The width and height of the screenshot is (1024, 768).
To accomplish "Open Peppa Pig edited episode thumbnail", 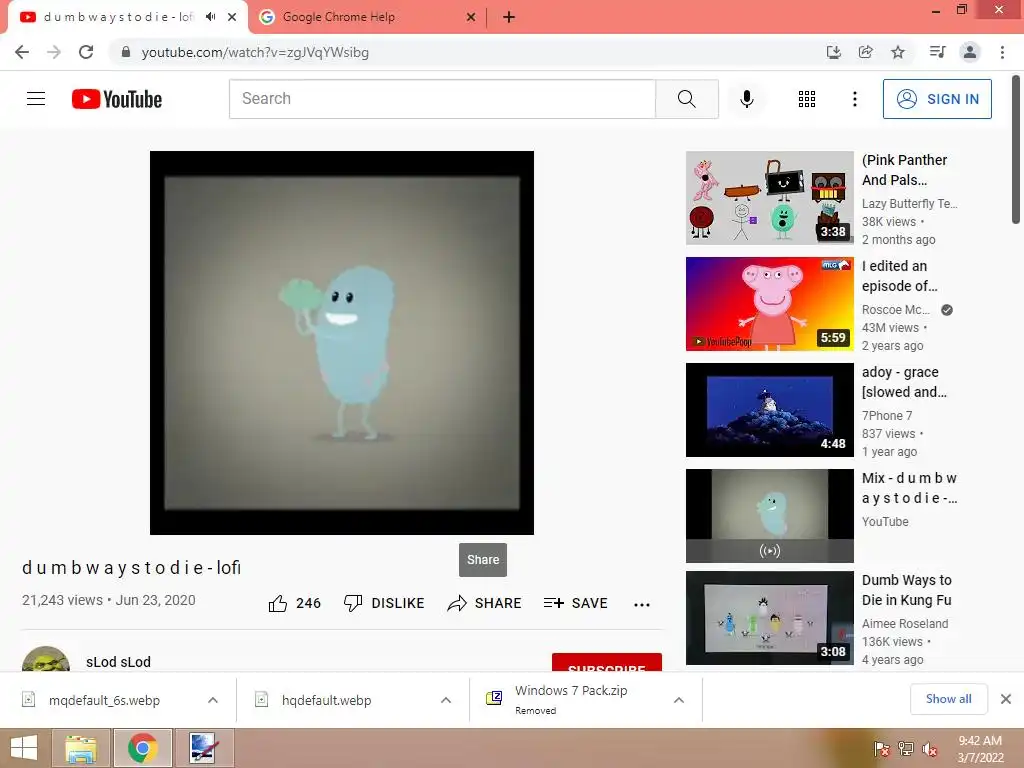I will point(769,304).
